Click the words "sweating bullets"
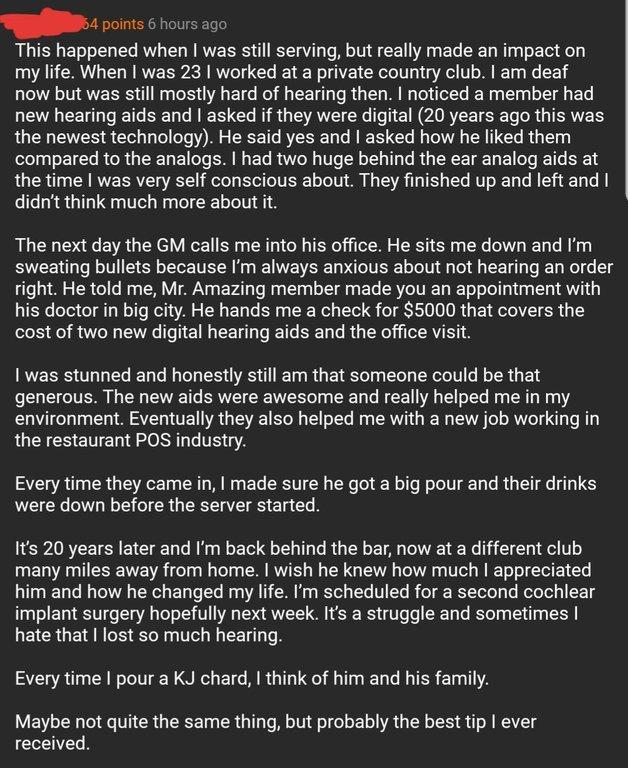 pos(83,267)
